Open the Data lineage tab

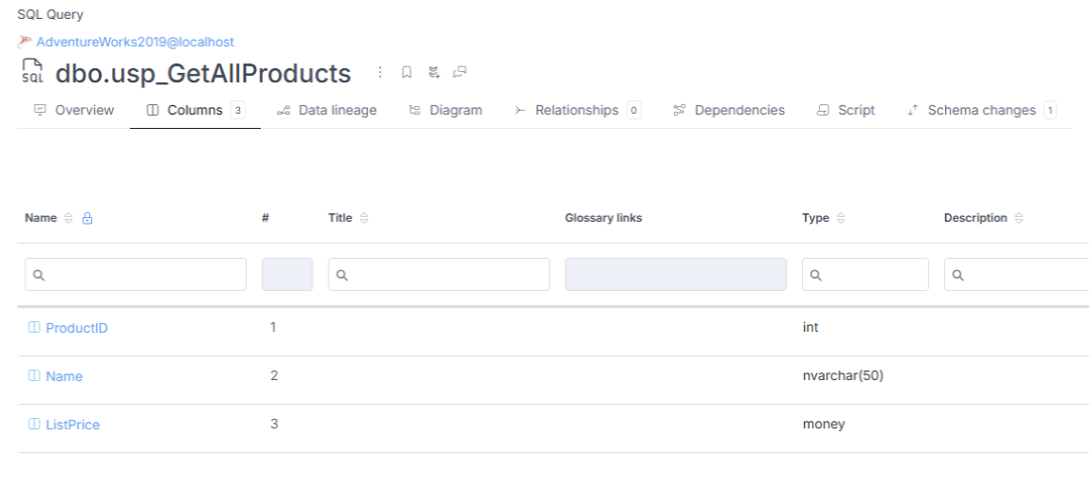click(x=326, y=110)
